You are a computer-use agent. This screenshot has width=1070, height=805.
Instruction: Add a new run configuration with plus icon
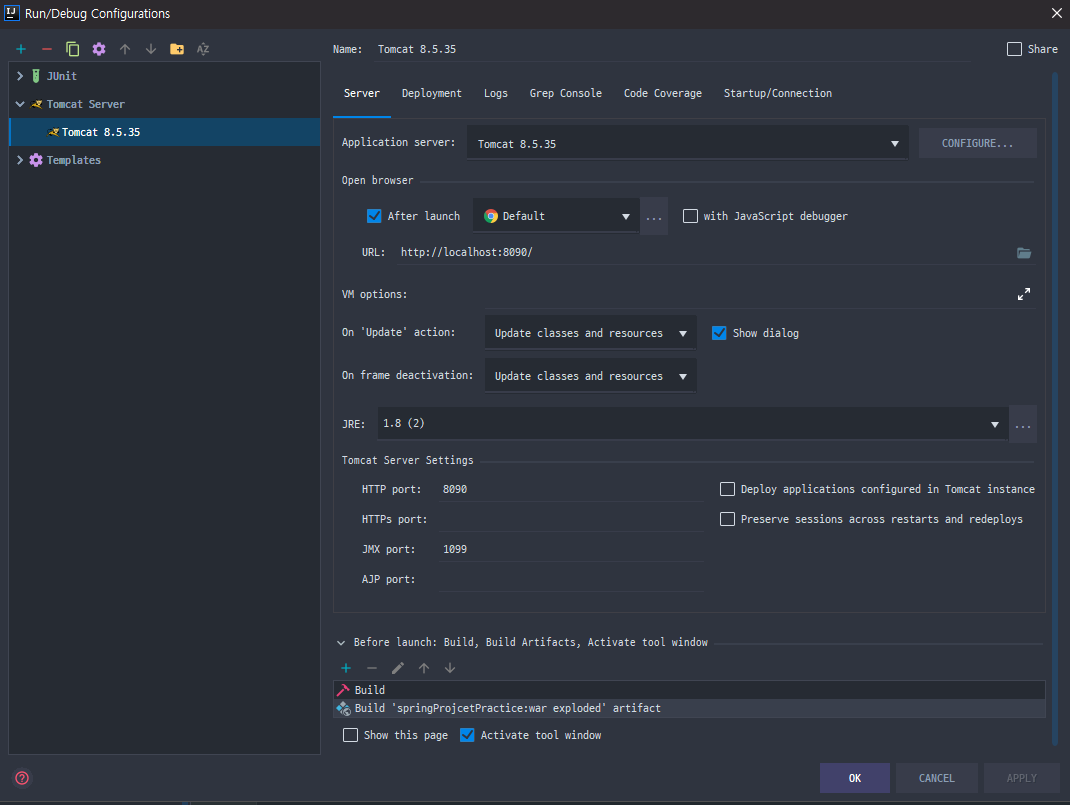(x=21, y=49)
